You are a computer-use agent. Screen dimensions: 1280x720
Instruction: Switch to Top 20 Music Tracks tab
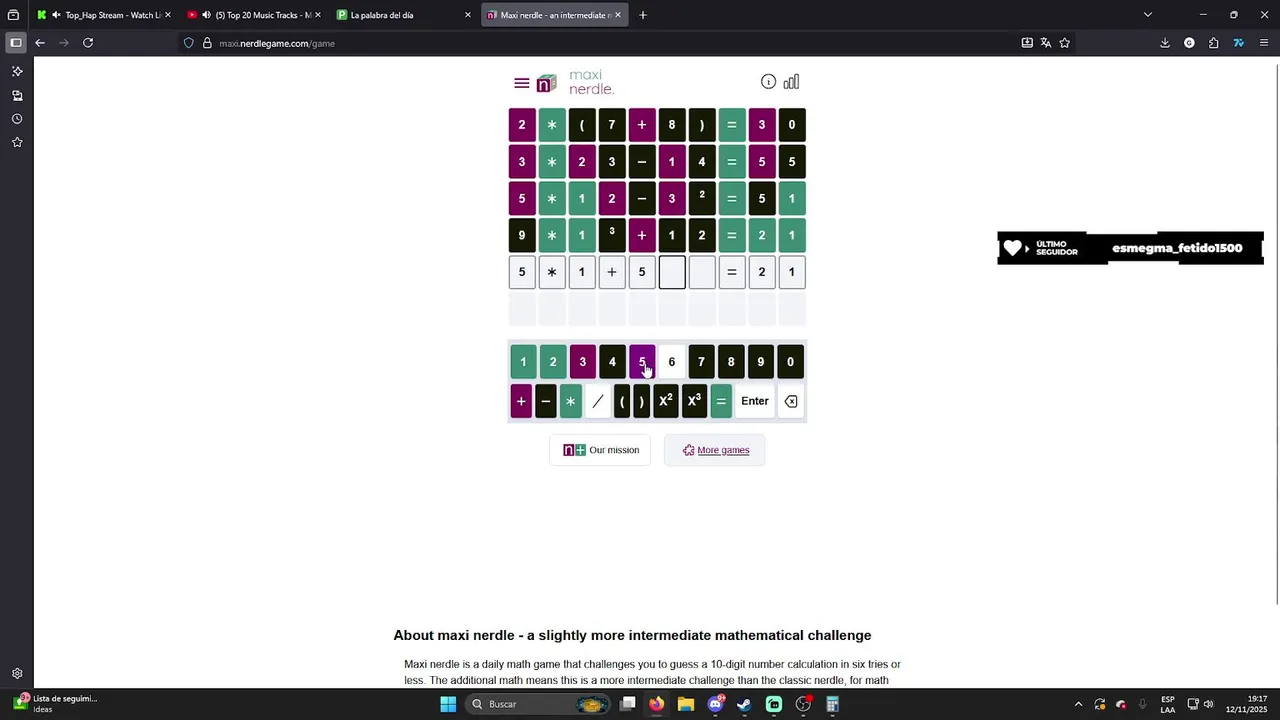pyautogui.click(x=255, y=15)
